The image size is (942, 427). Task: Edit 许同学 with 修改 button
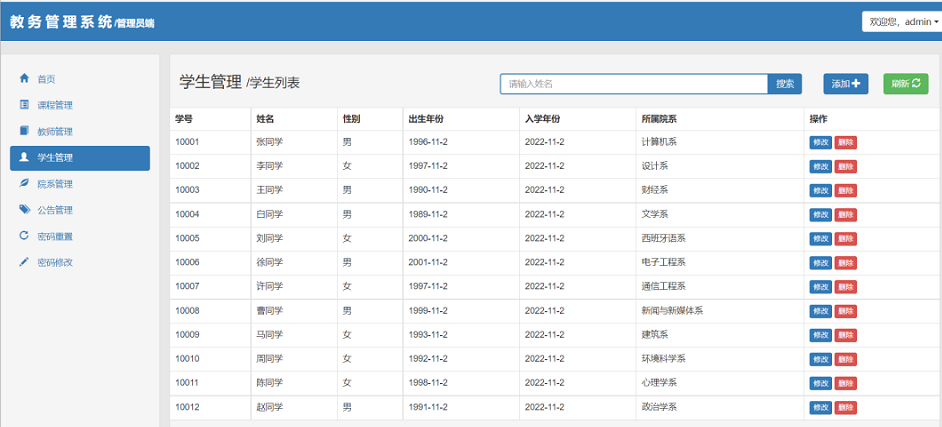click(820, 286)
